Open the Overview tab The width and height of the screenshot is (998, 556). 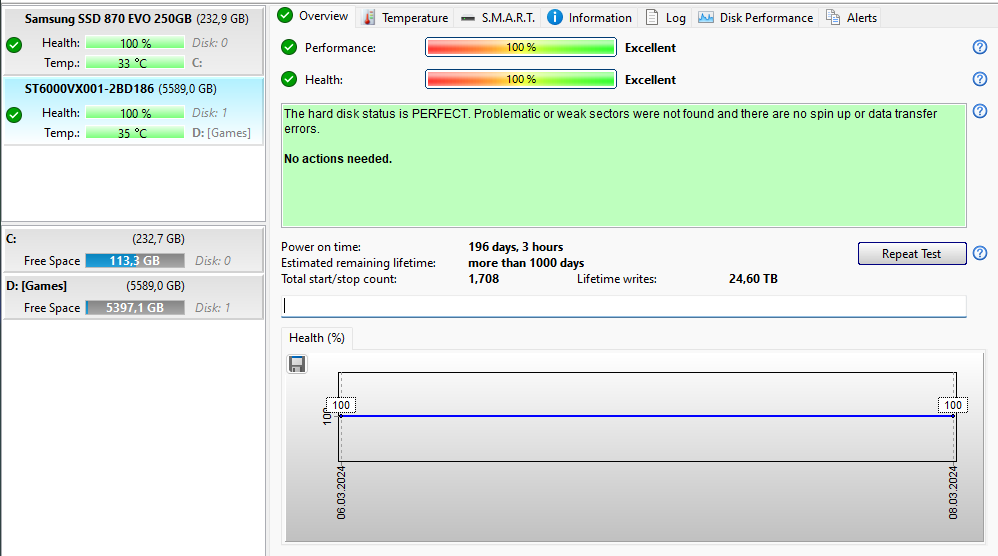coord(313,16)
